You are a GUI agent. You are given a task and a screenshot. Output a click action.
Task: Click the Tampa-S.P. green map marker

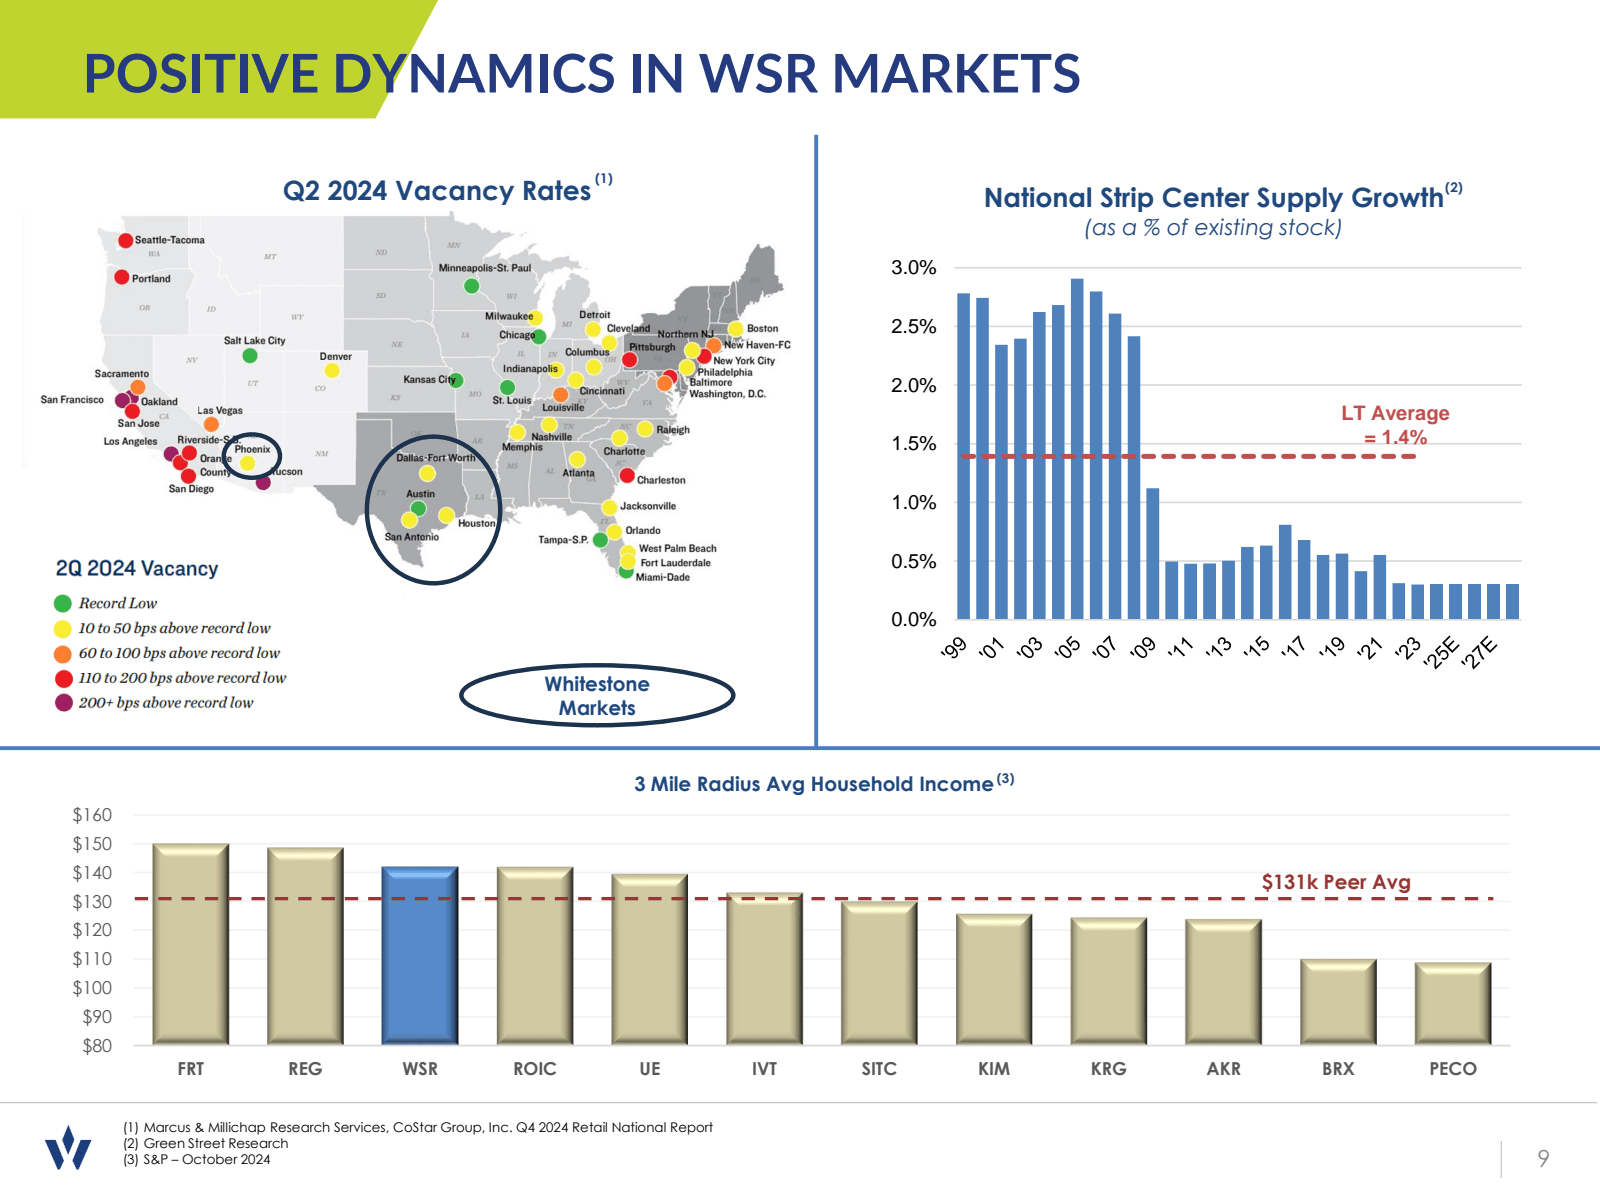(600, 540)
